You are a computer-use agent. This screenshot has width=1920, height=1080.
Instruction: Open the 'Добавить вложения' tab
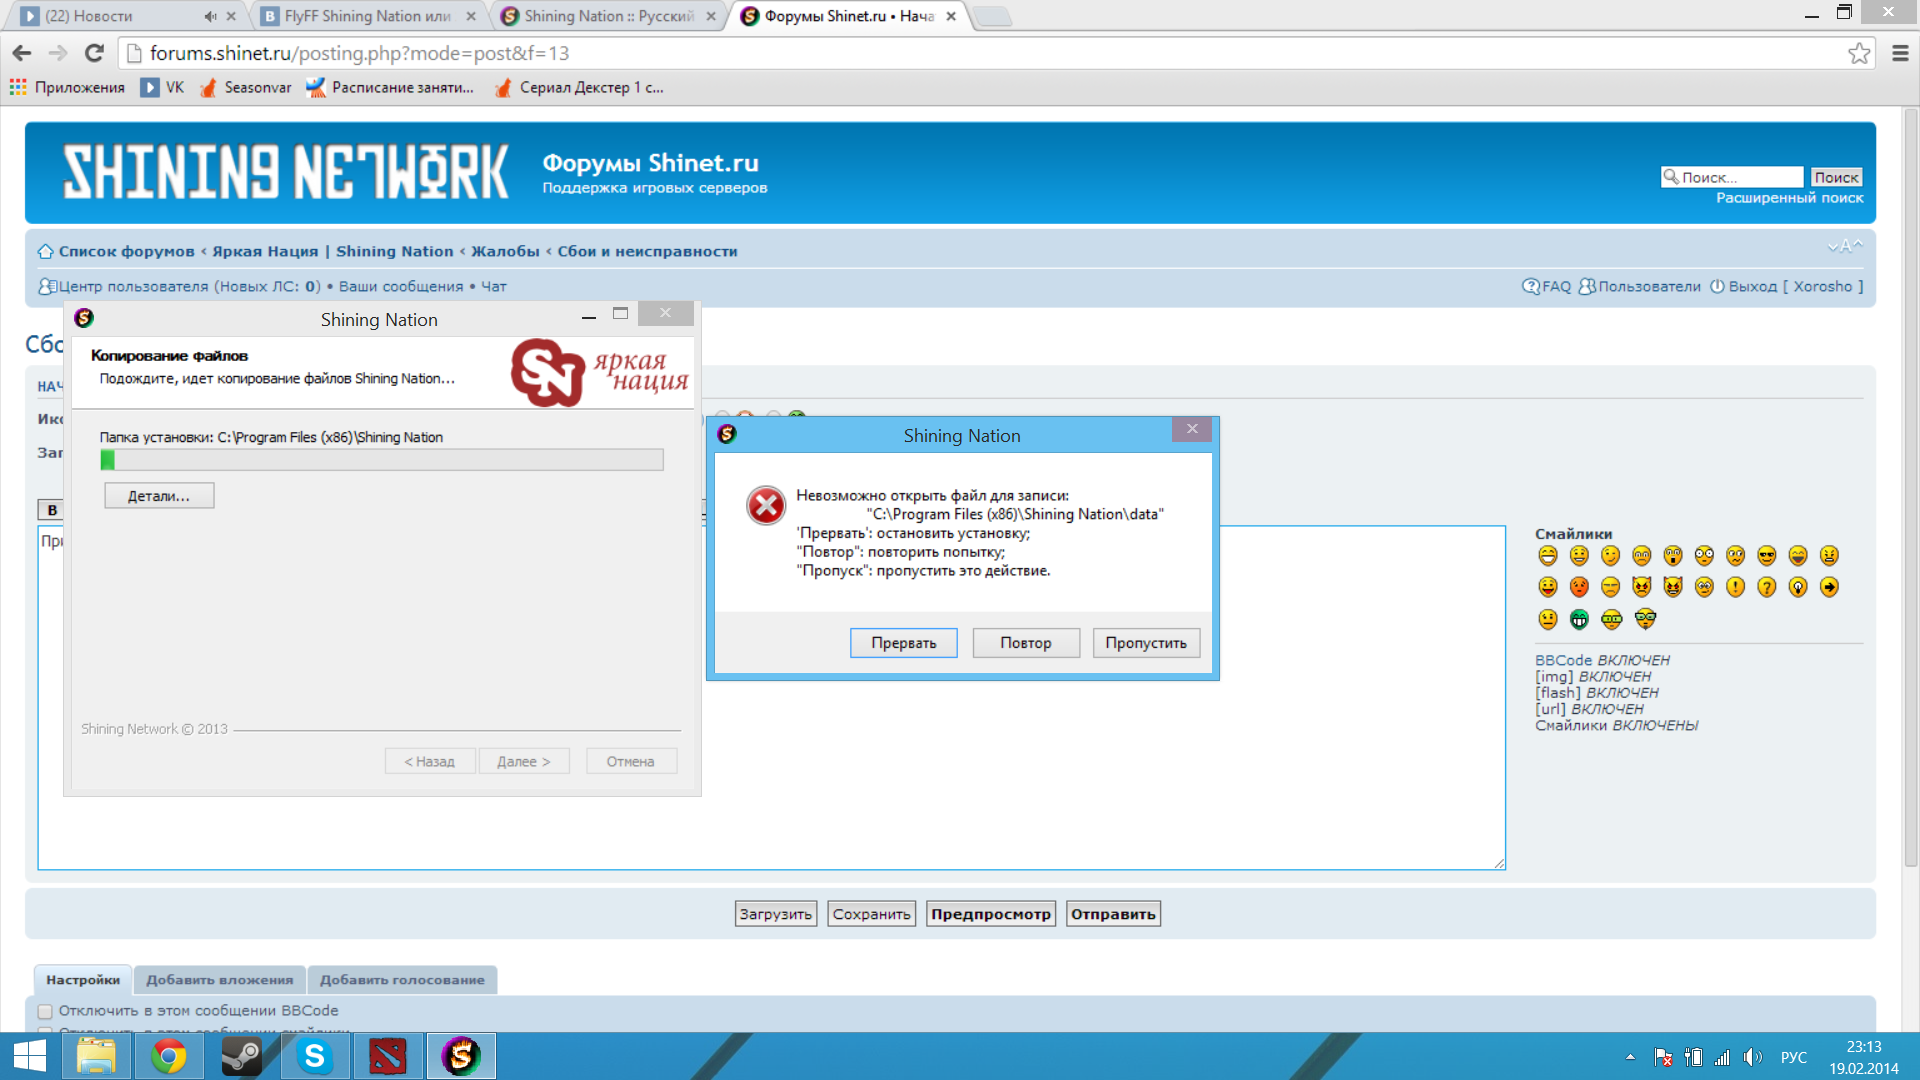point(220,980)
